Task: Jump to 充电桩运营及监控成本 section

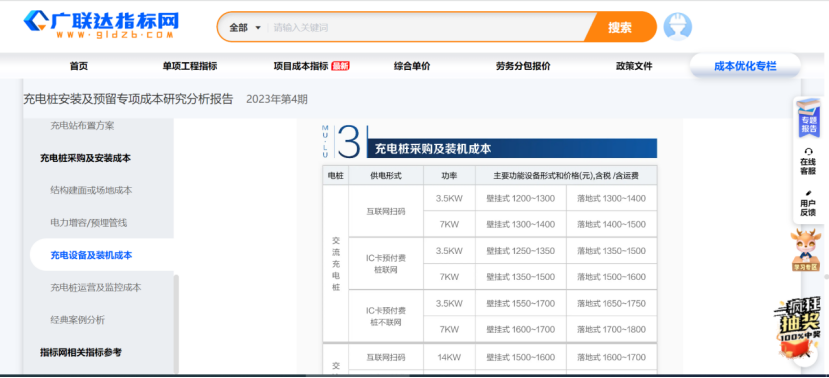Action: coord(96,287)
